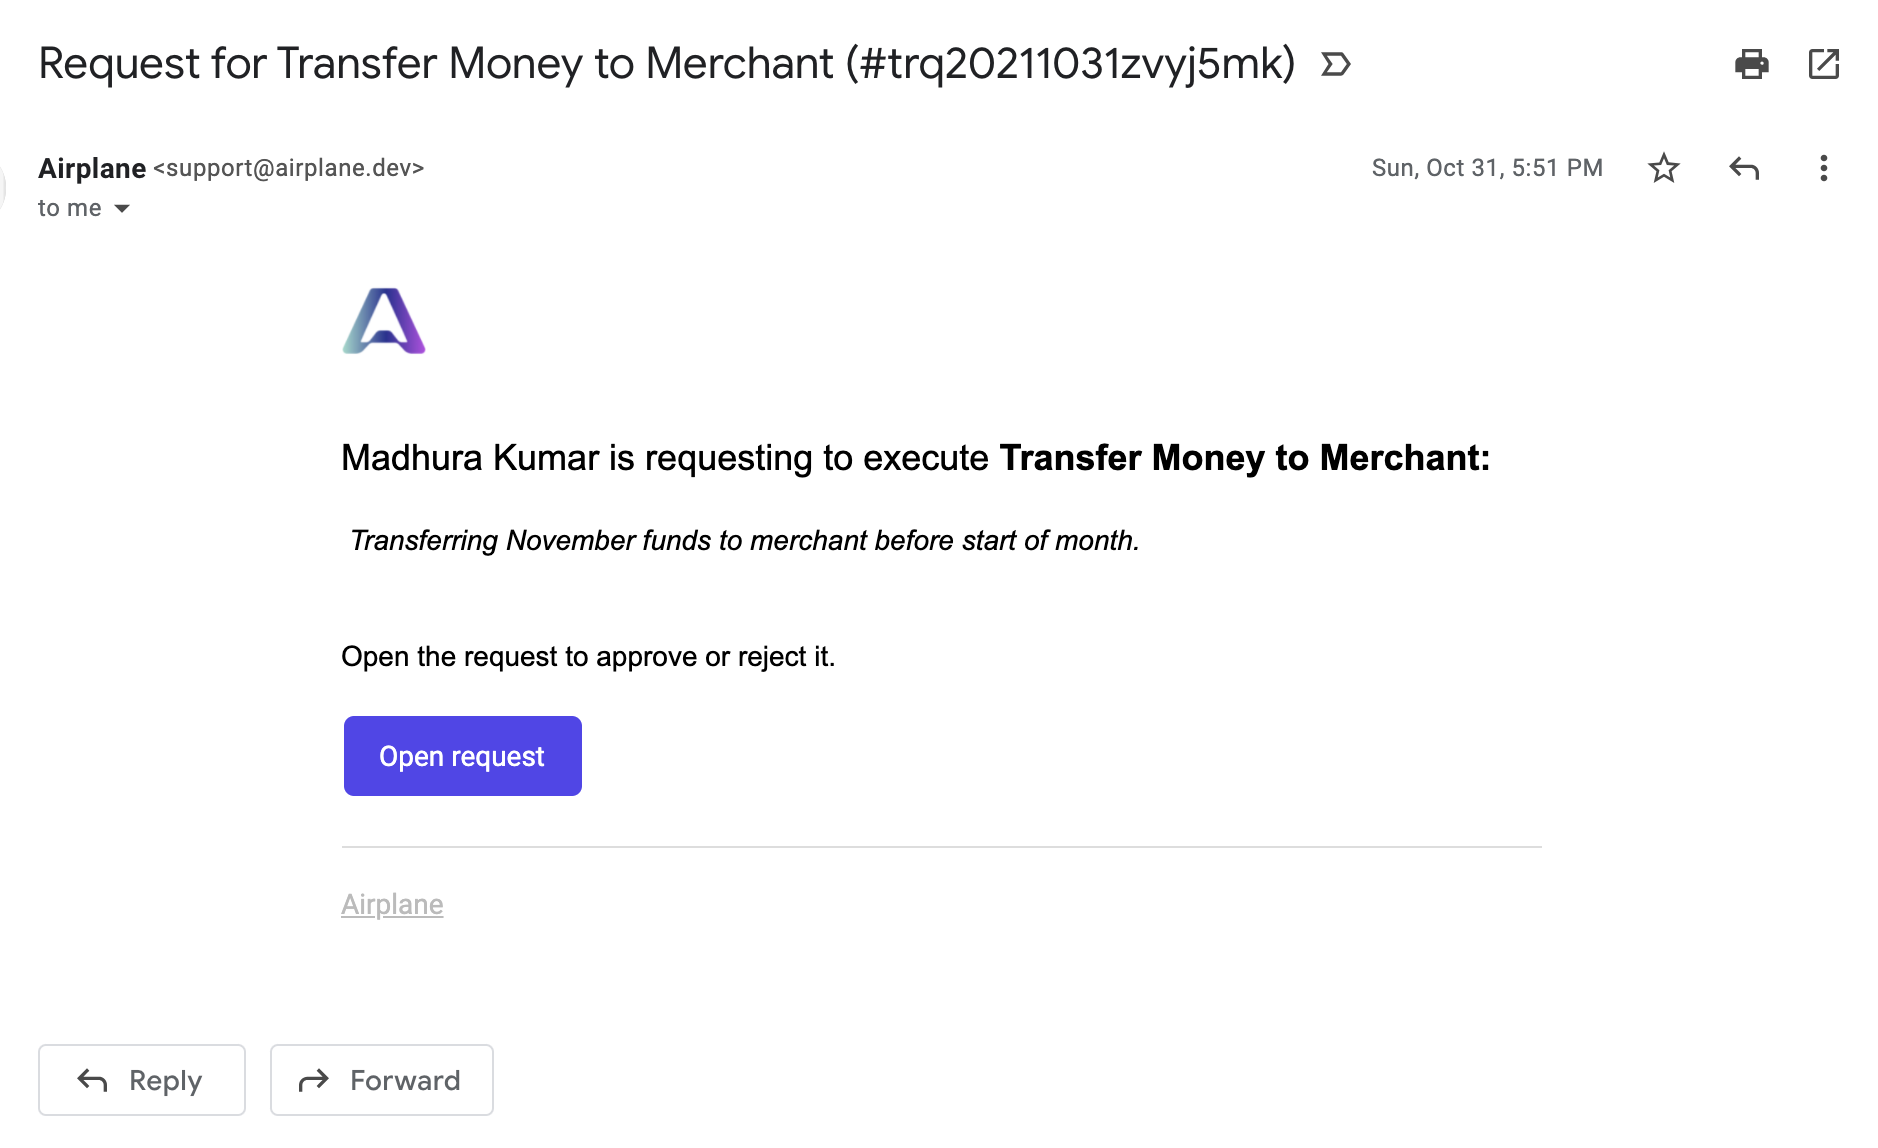Click the Reply button below the message
Screen dimensions: 1878x1148
point(142,1080)
